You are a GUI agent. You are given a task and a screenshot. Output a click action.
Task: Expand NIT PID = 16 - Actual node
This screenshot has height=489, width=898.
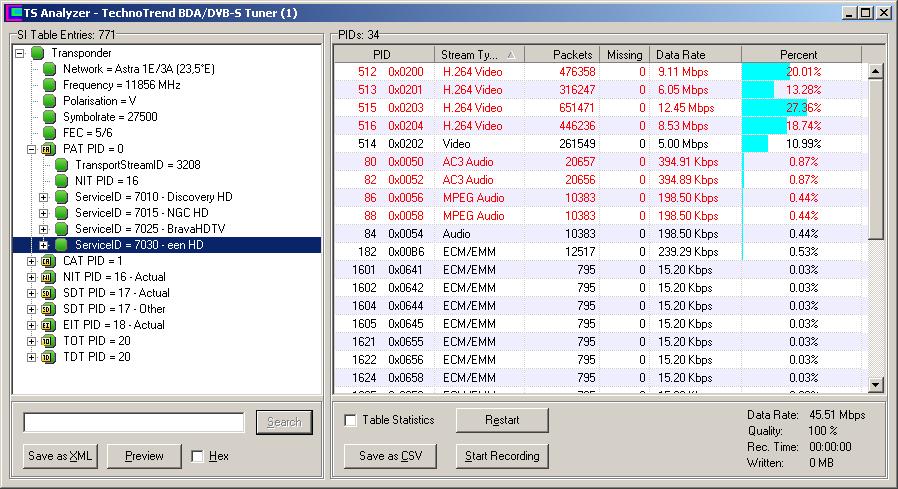click(31, 278)
